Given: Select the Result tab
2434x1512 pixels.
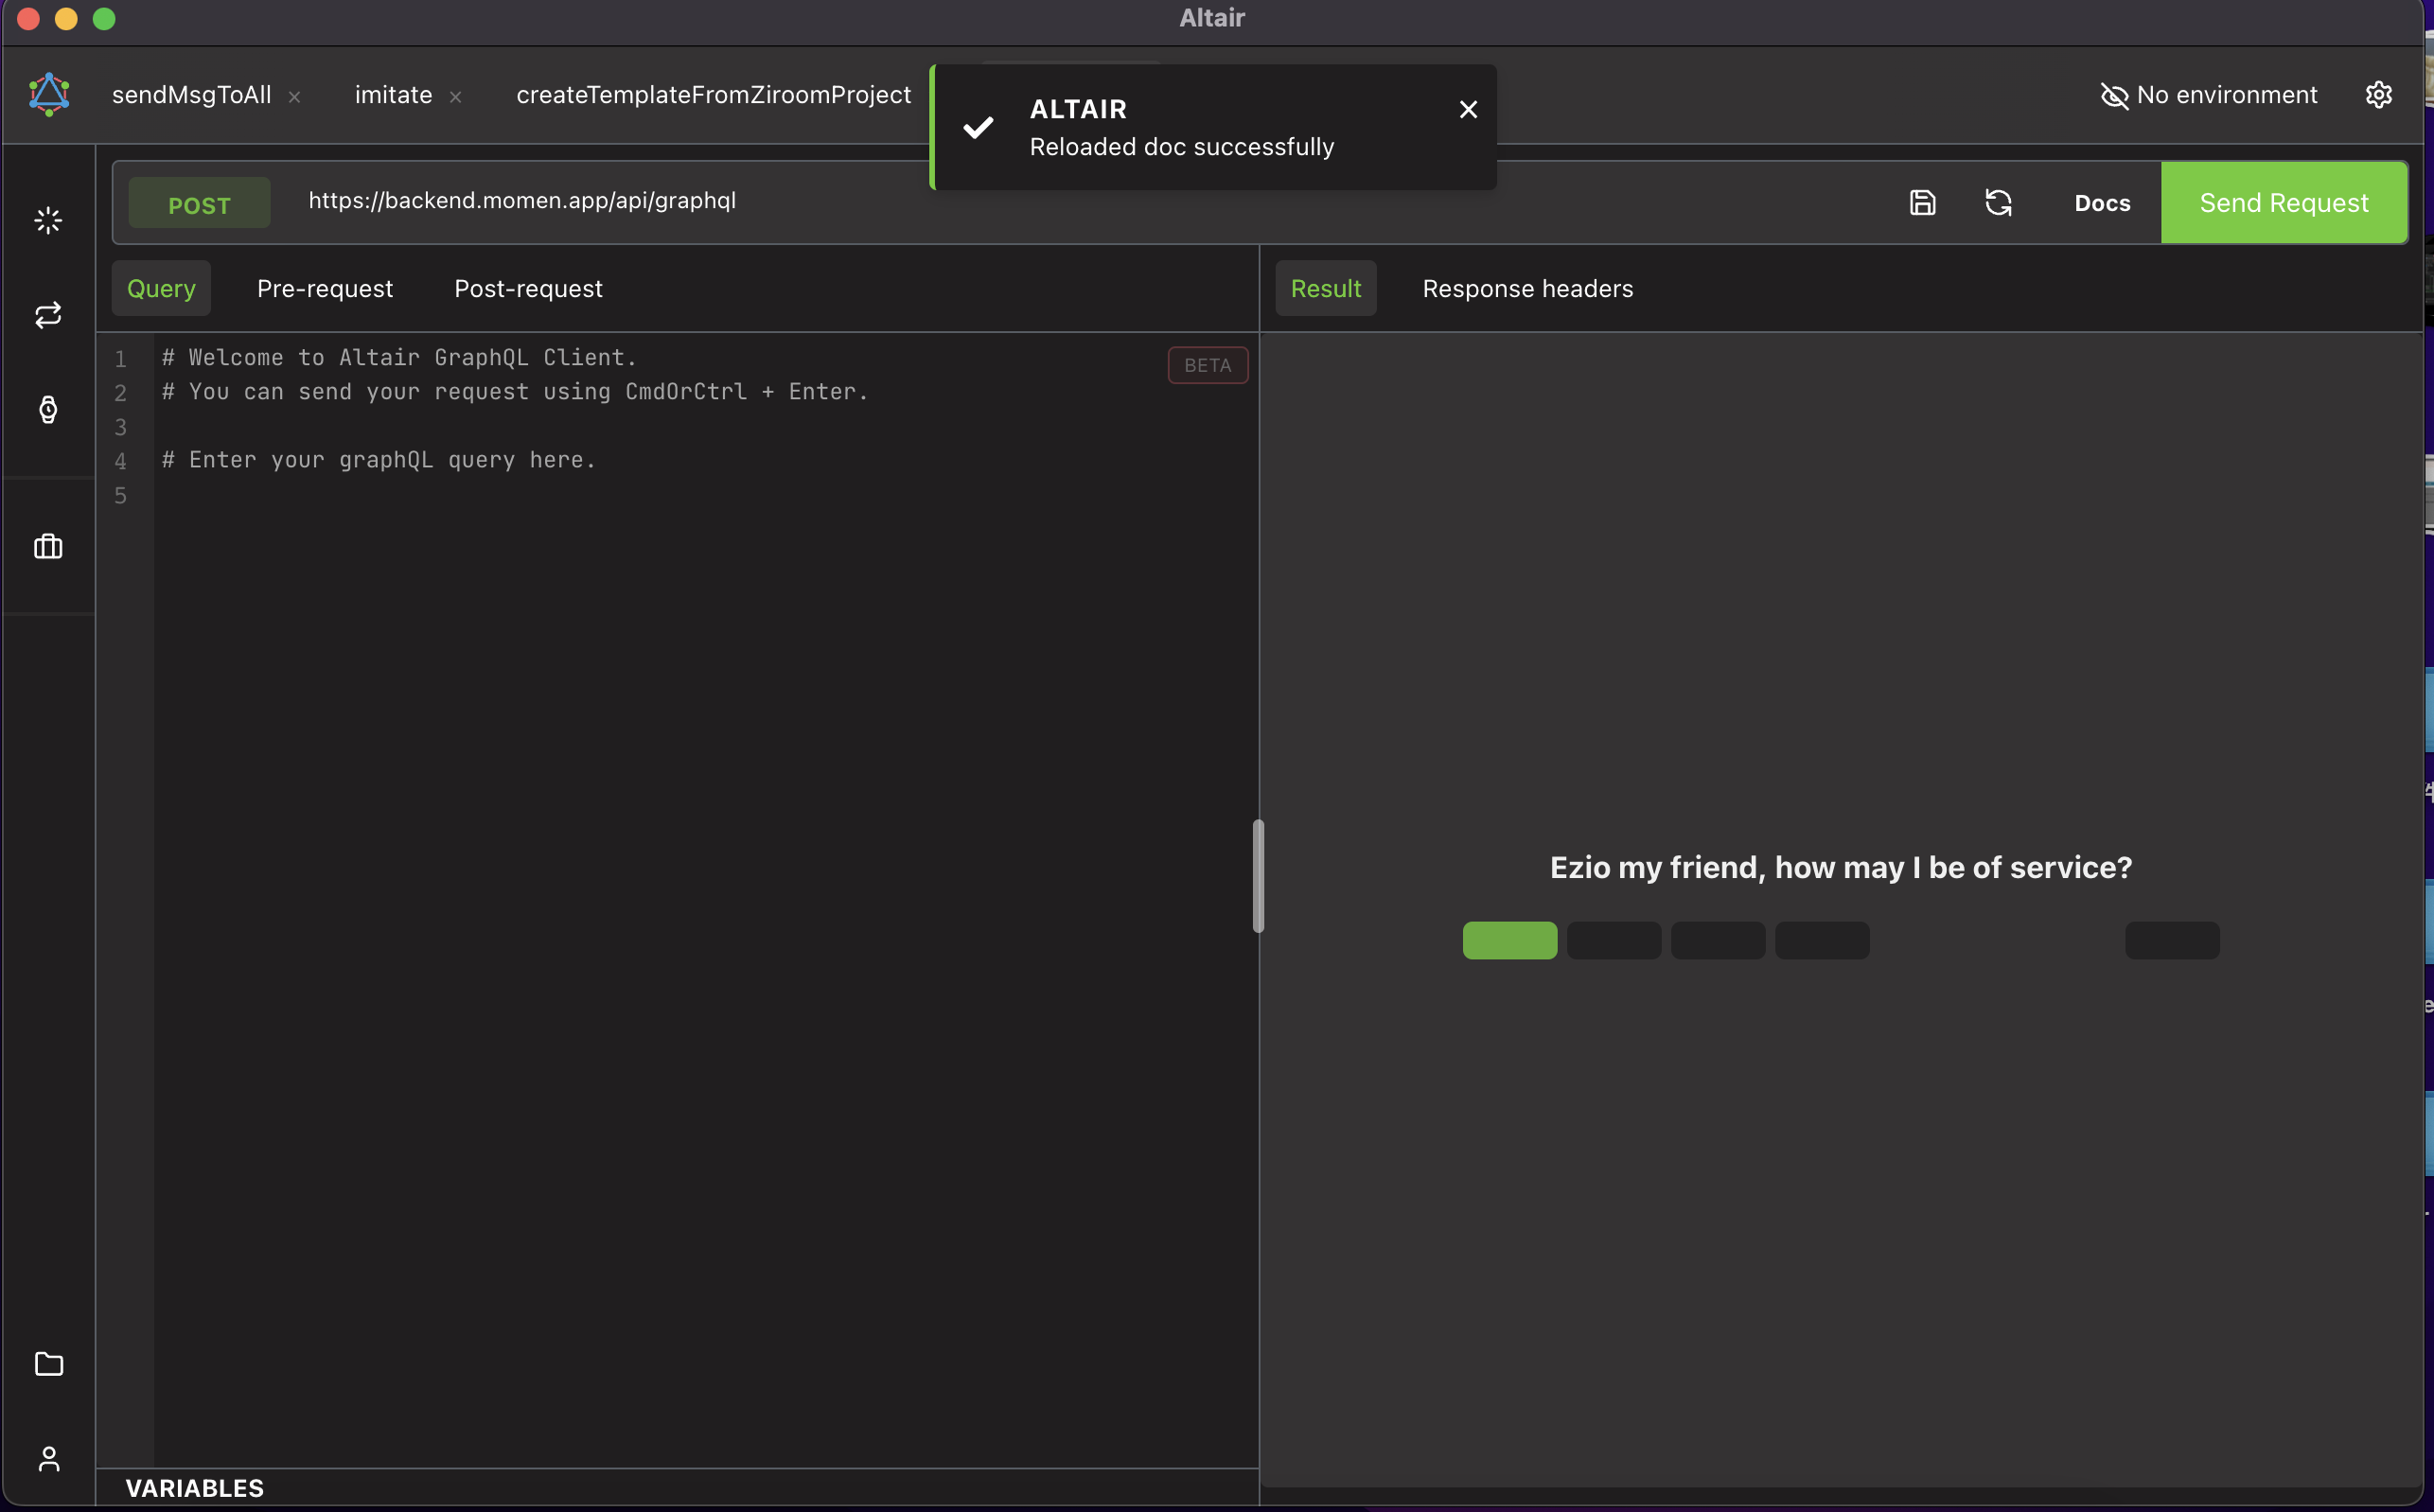Looking at the screenshot, I should [1325, 289].
